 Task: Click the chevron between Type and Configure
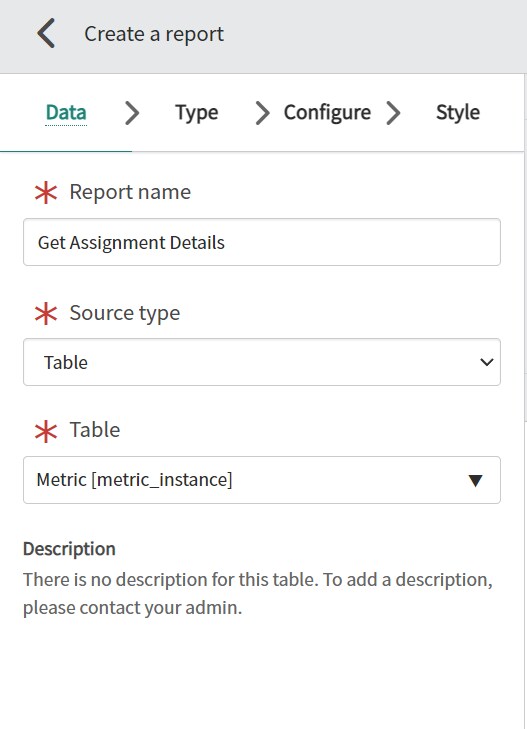[263, 113]
